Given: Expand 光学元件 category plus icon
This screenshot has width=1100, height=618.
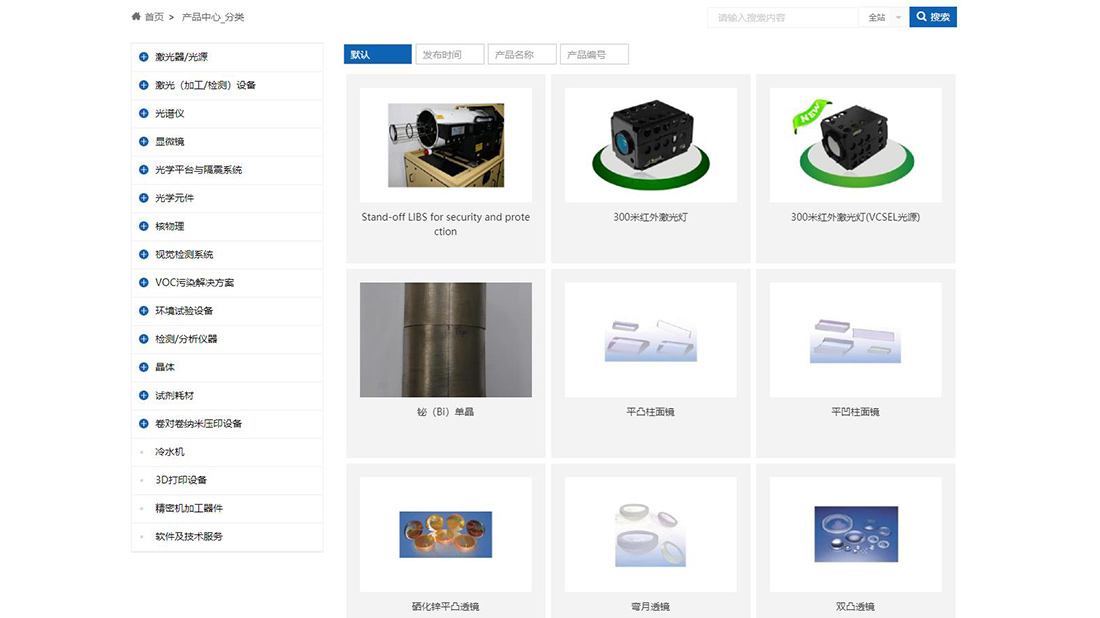Looking at the screenshot, I should [144, 198].
